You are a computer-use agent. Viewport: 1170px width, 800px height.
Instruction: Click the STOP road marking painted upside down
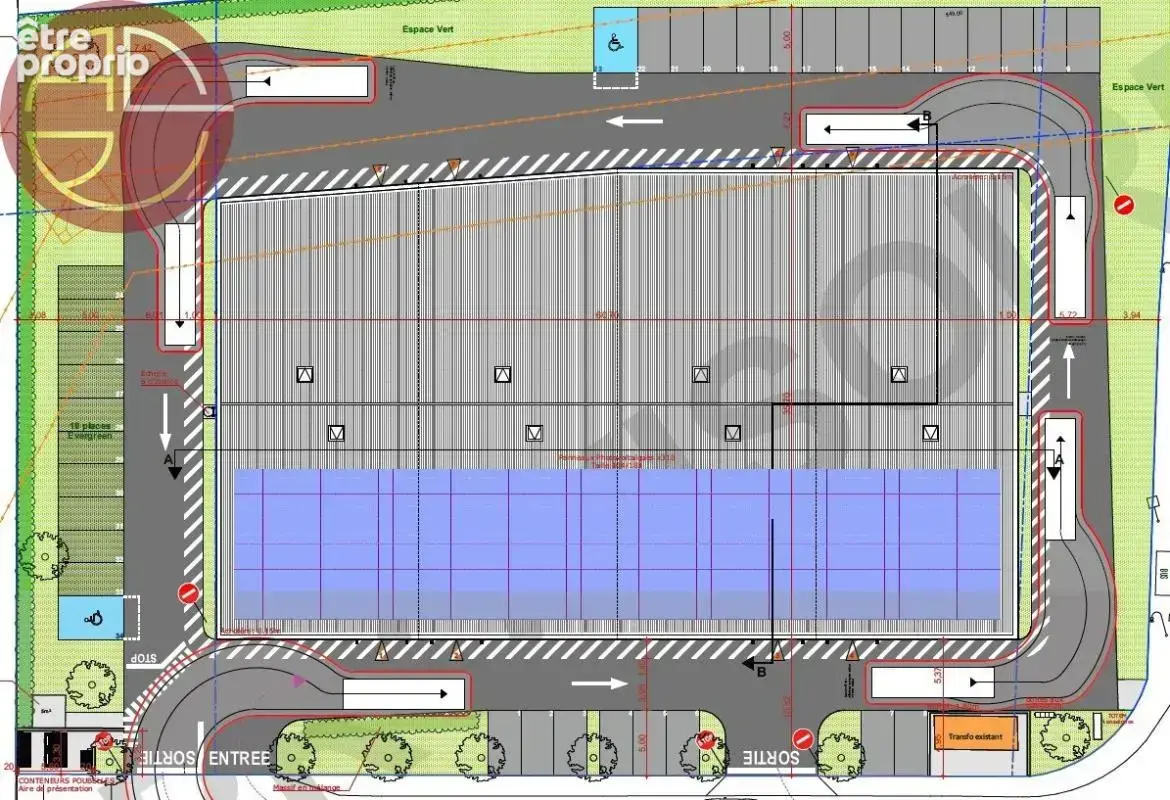(x=146, y=659)
